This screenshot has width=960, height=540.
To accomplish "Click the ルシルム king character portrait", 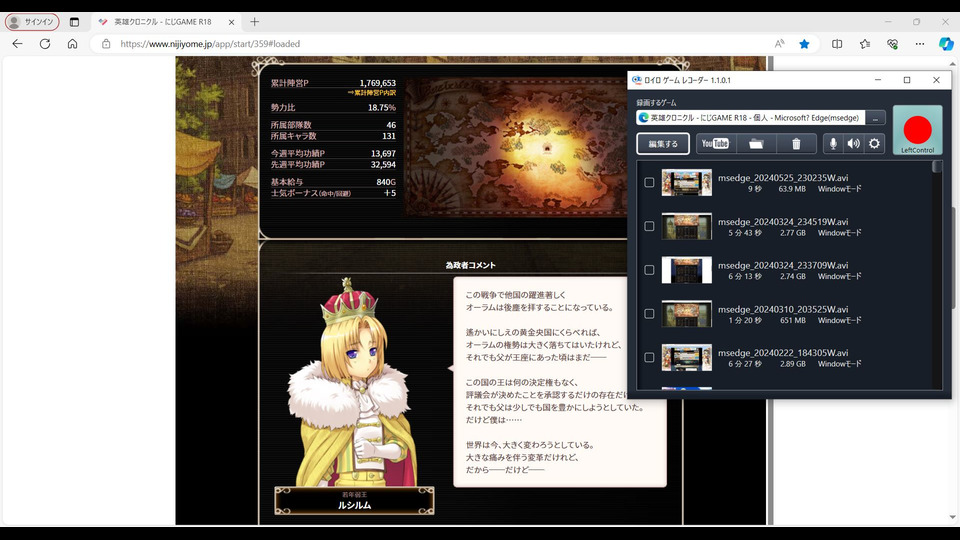I will [x=352, y=383].
